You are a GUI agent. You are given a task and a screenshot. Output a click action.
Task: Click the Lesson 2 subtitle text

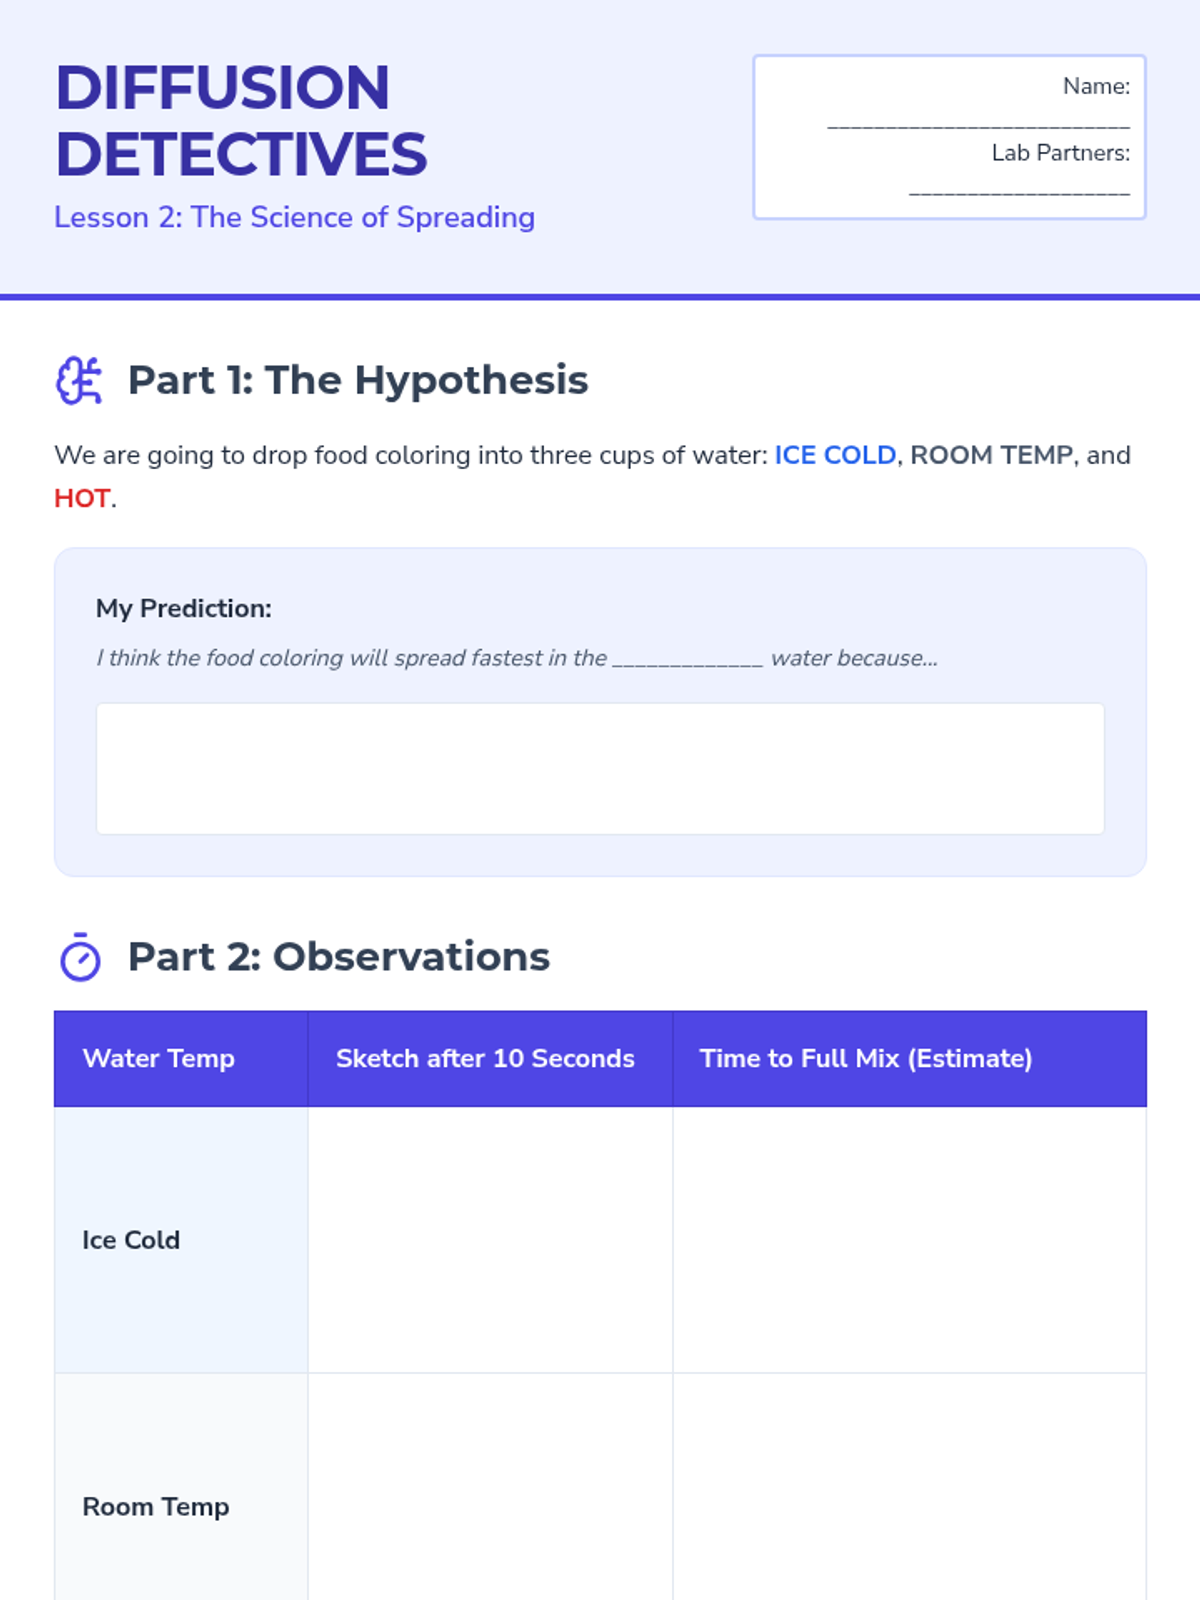pyautogui.click(x=294, y=218)
